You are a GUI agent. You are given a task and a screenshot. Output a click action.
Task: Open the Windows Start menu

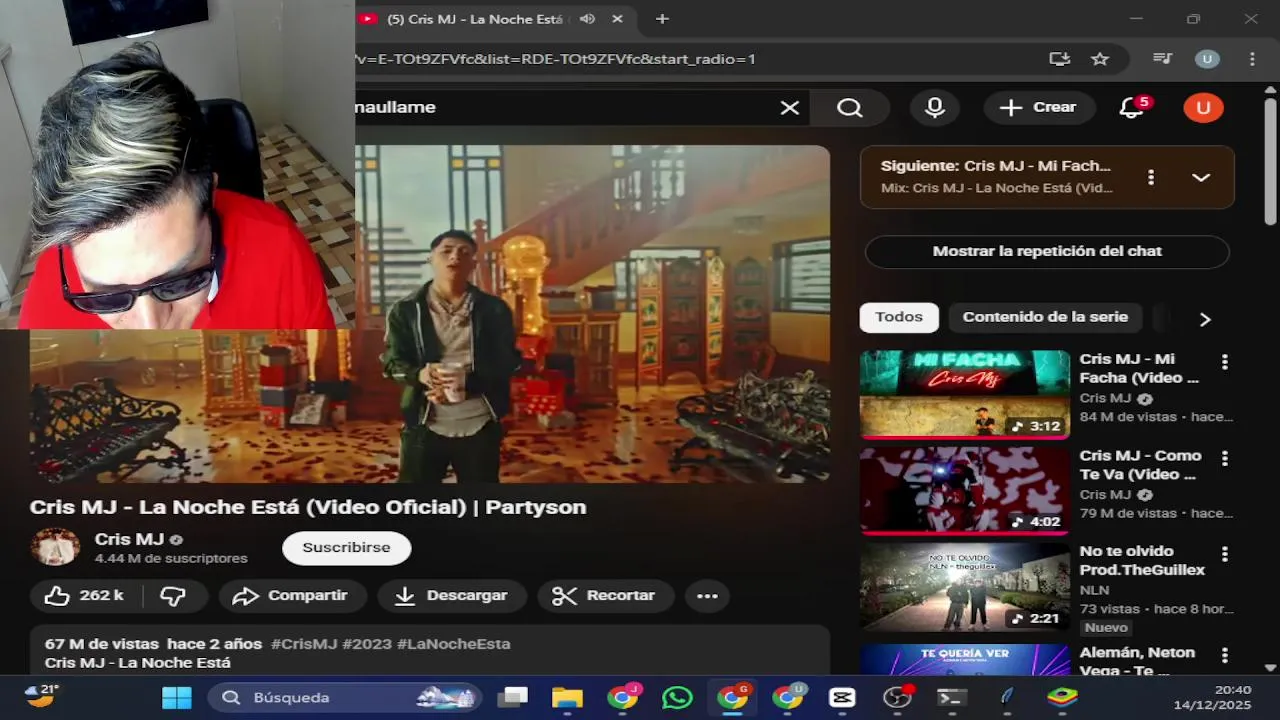[177, 697]
